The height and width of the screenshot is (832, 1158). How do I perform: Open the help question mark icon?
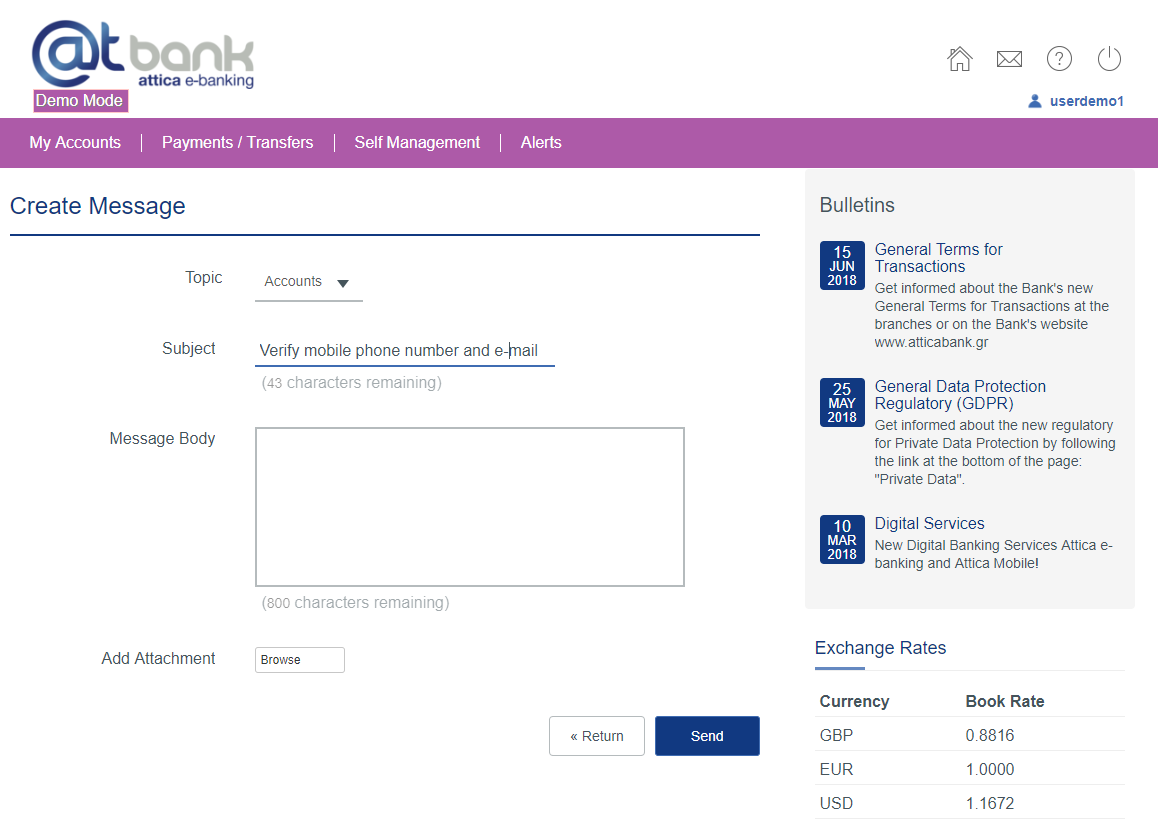1059,59
